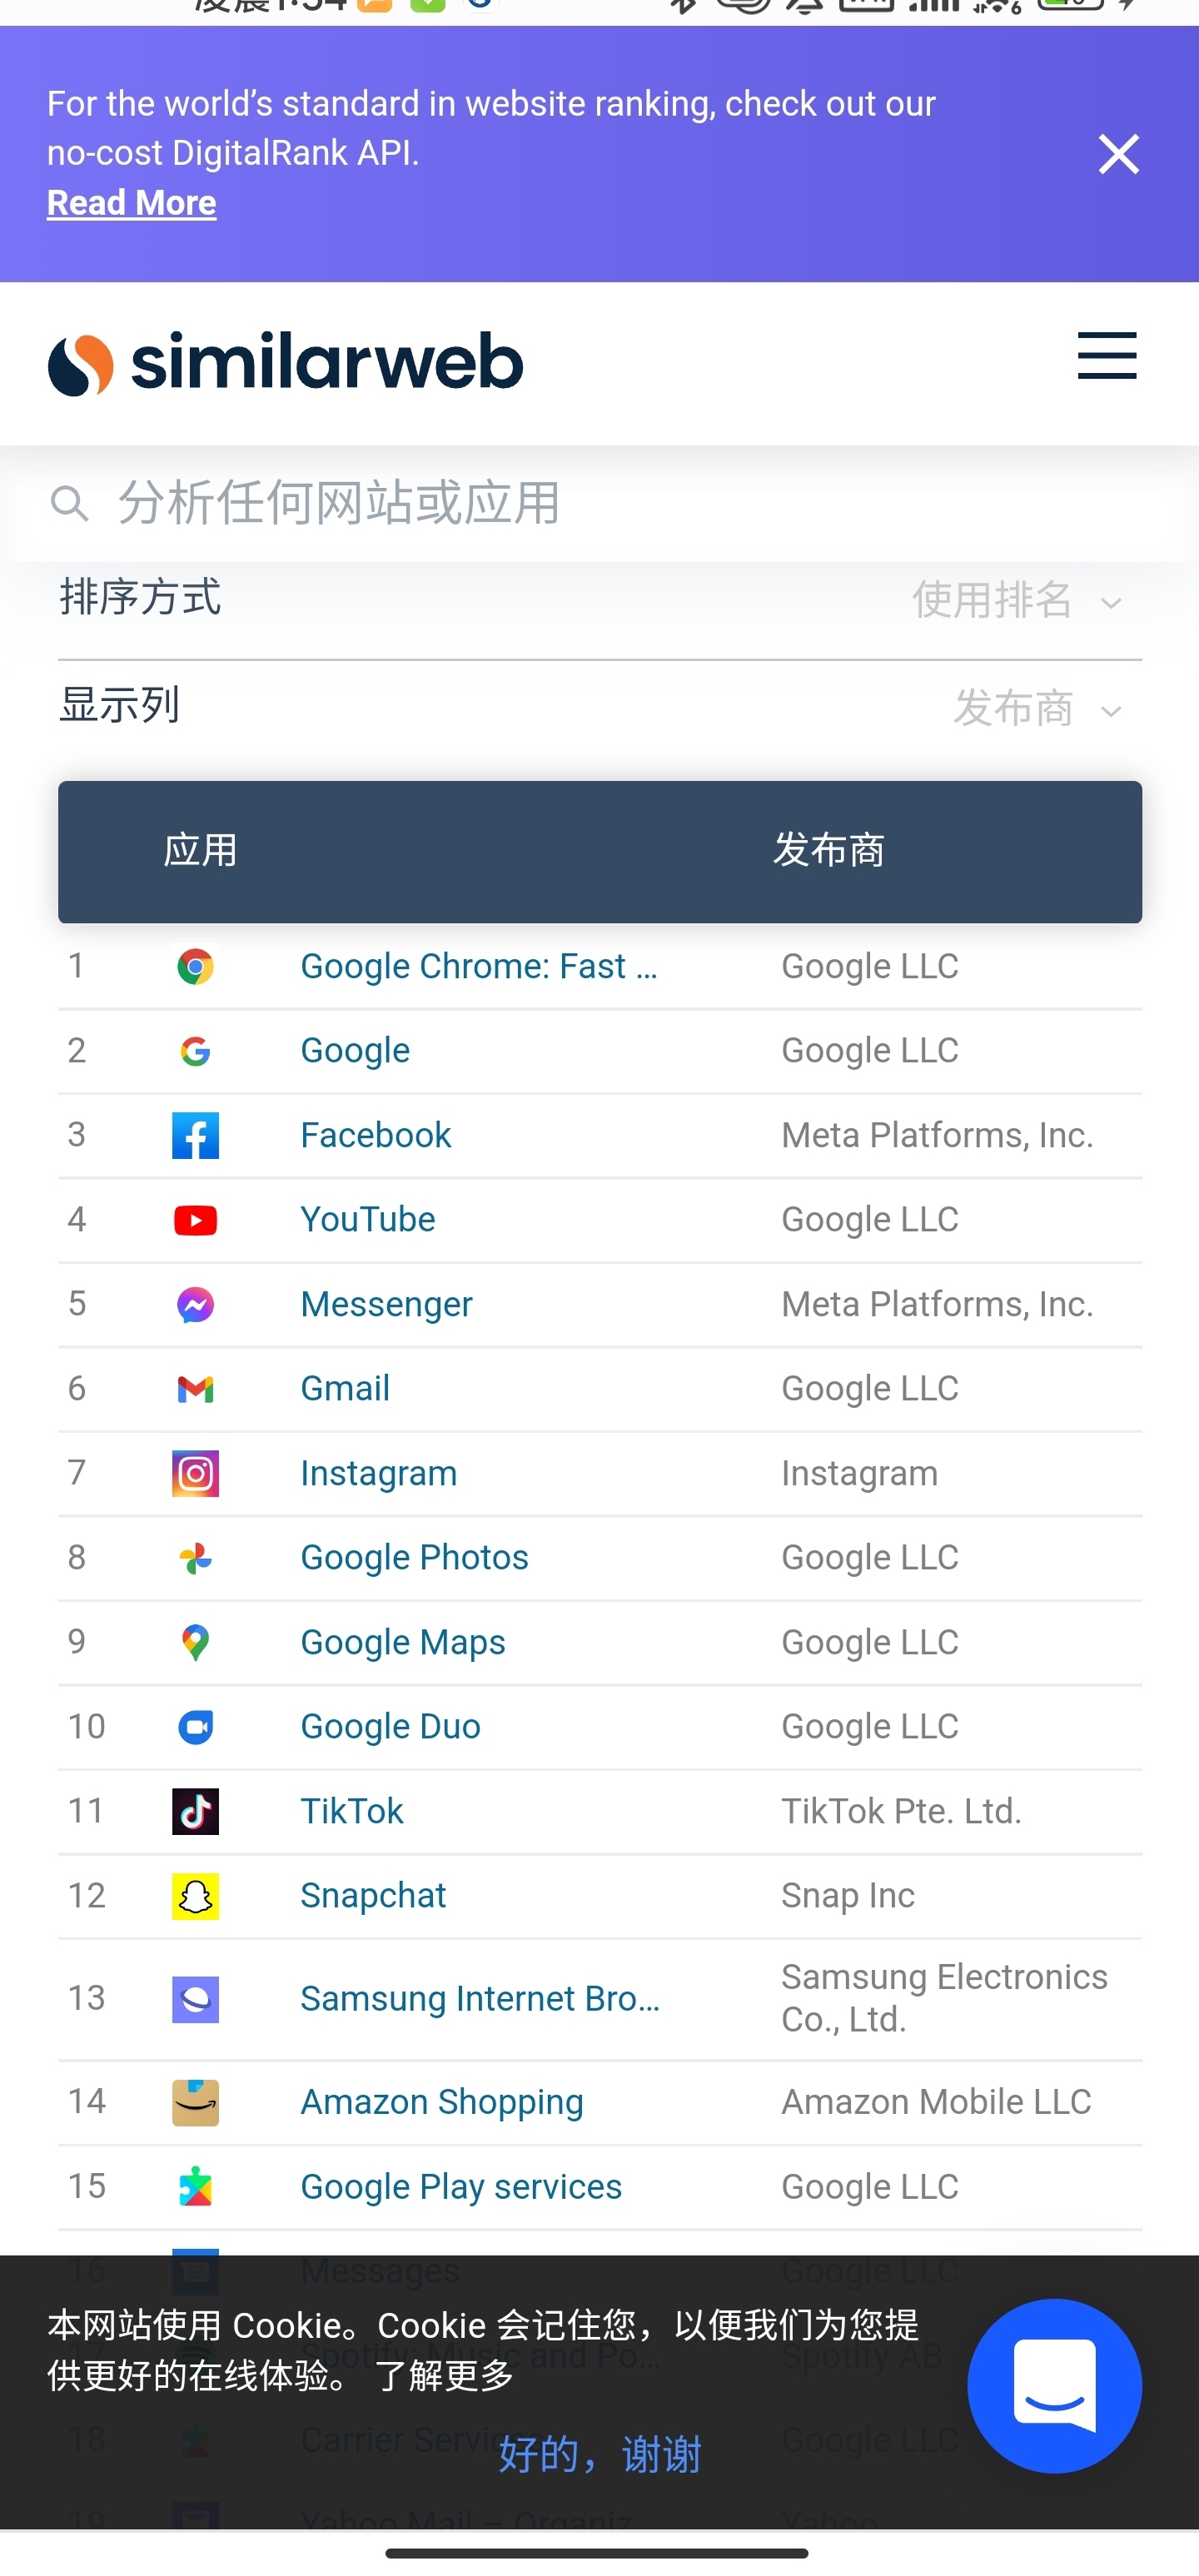Image resolution: width=1199 pixels, height=2576 pixels.
Task: Open the blue chat support bubble
Action: coord(1054,2385)
